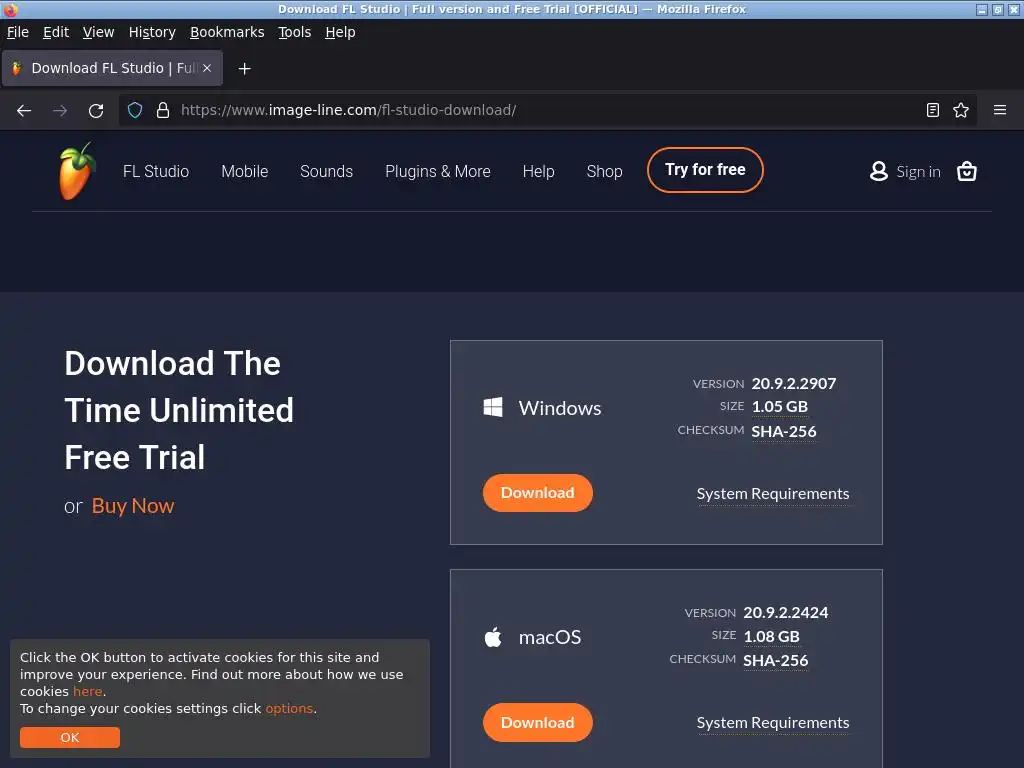
Task: Go back with the browser back arrow
Action: (24, 110)
